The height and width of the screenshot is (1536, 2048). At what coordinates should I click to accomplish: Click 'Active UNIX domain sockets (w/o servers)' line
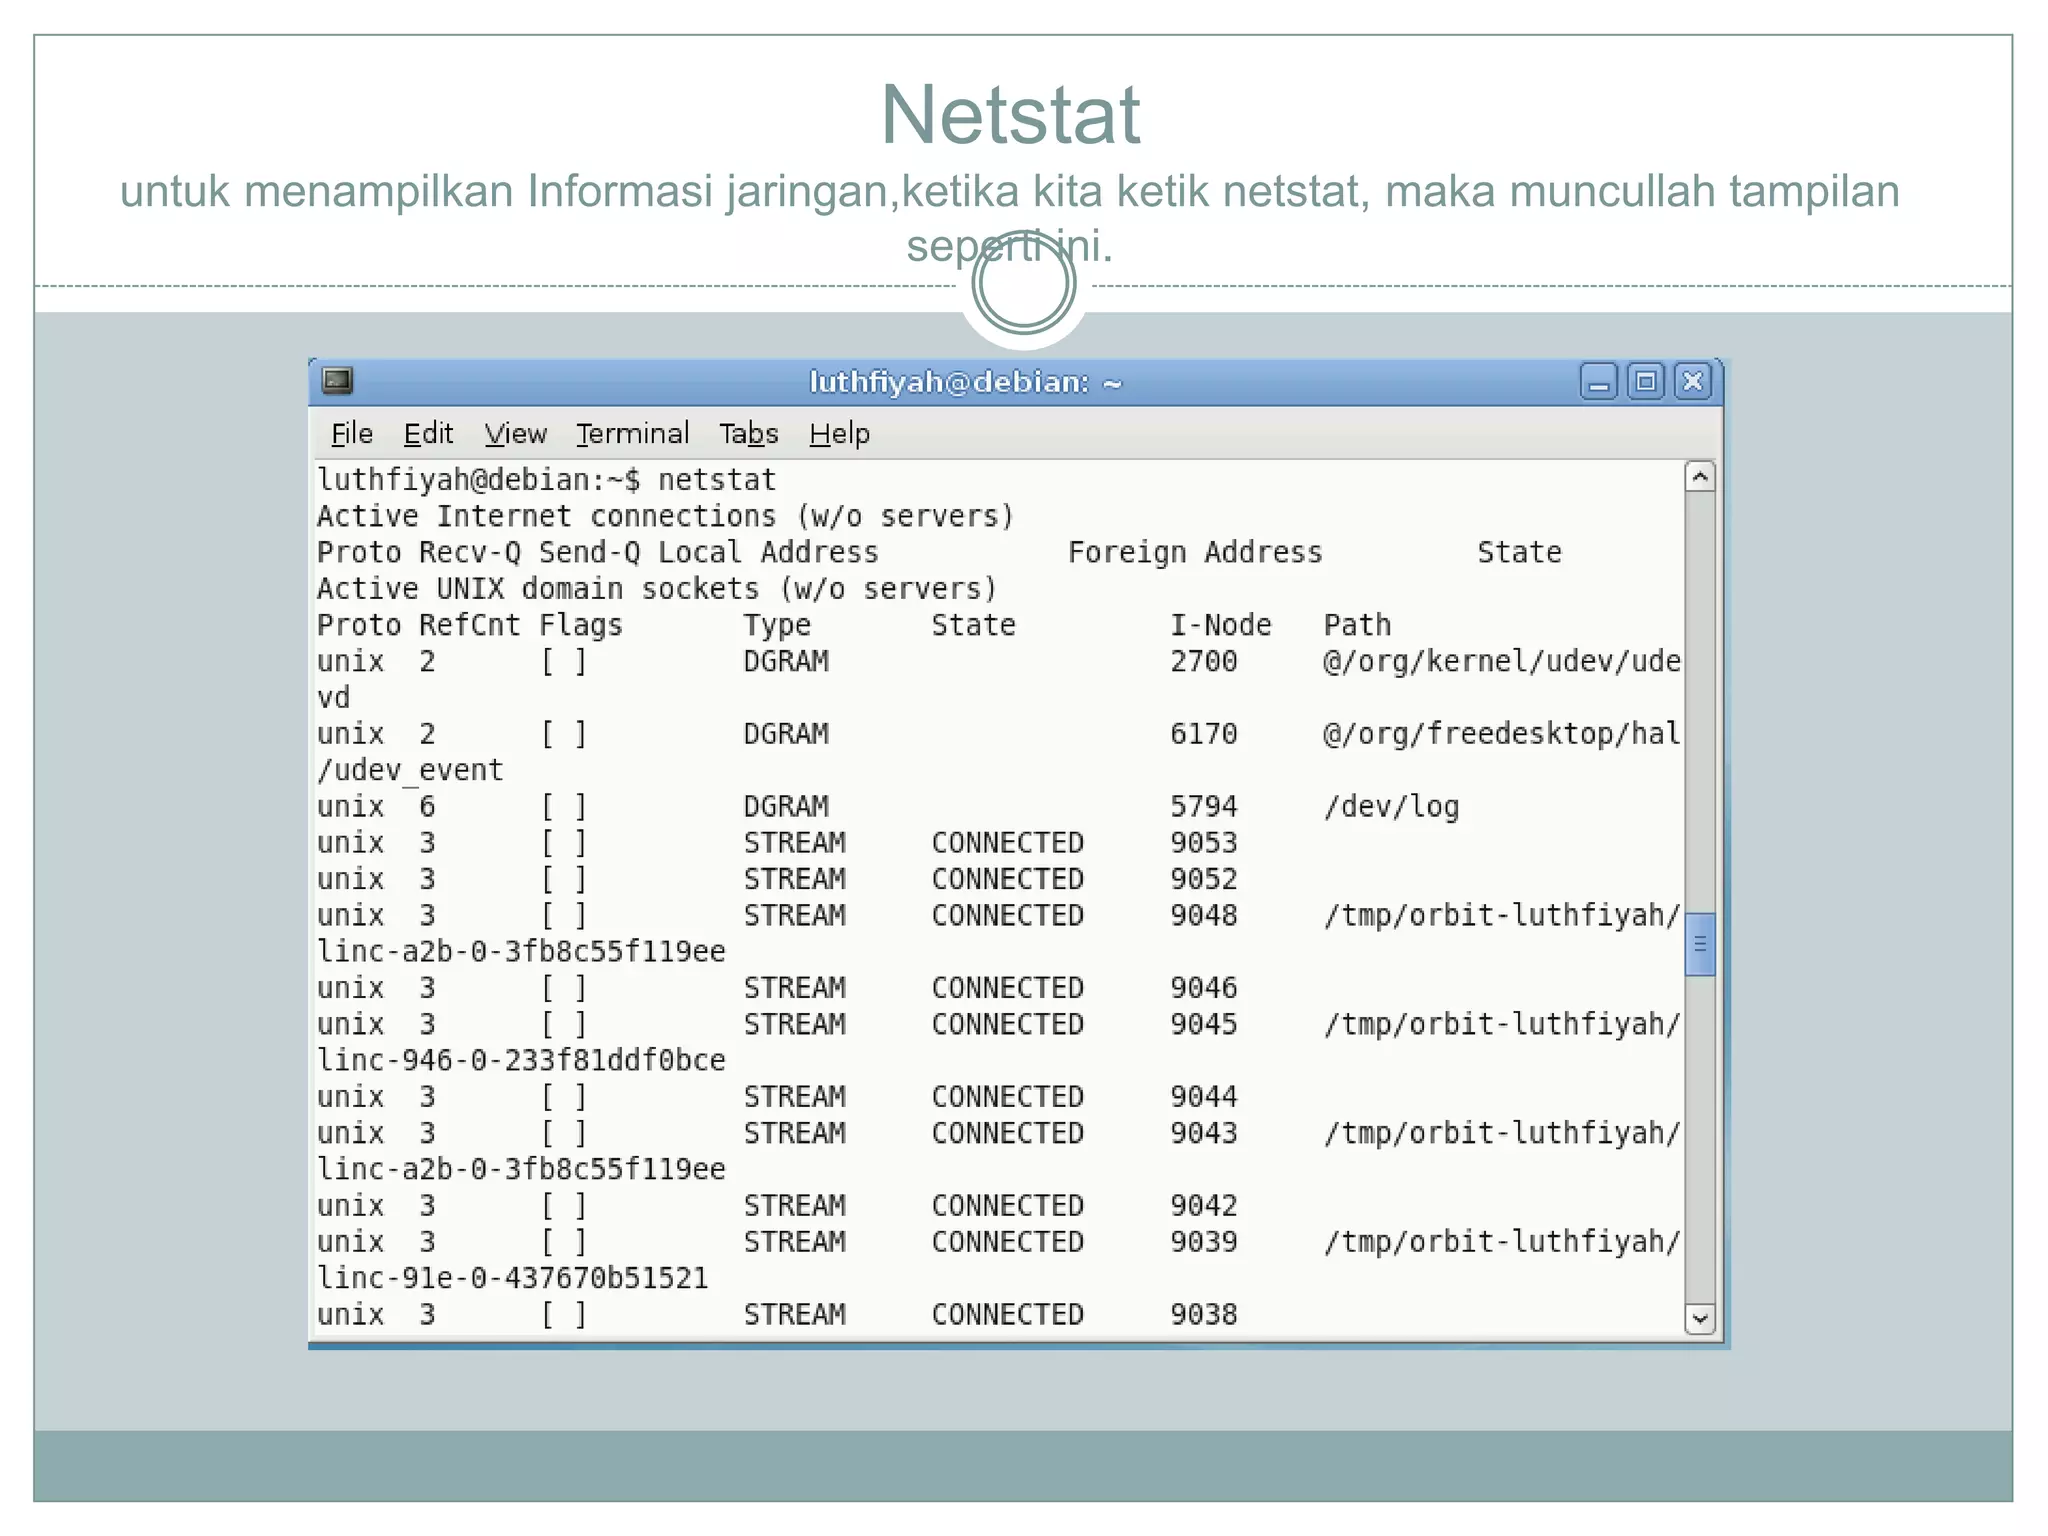657,589
